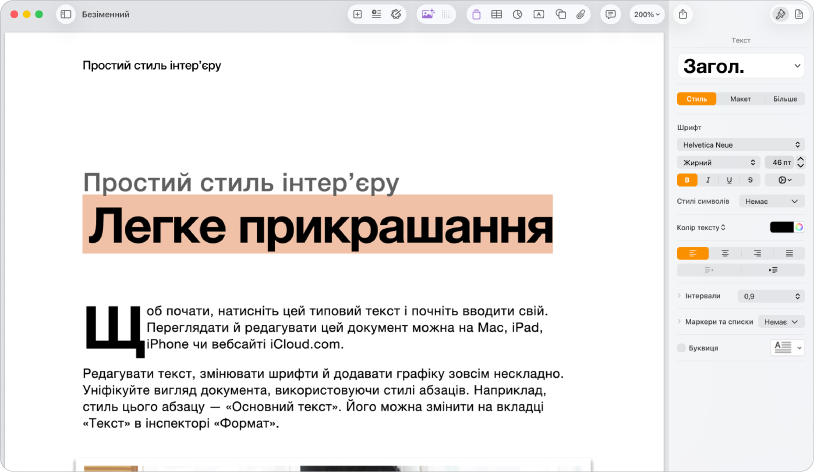Click the black text color swatch
814x473 pixels.
click(782, 227)
